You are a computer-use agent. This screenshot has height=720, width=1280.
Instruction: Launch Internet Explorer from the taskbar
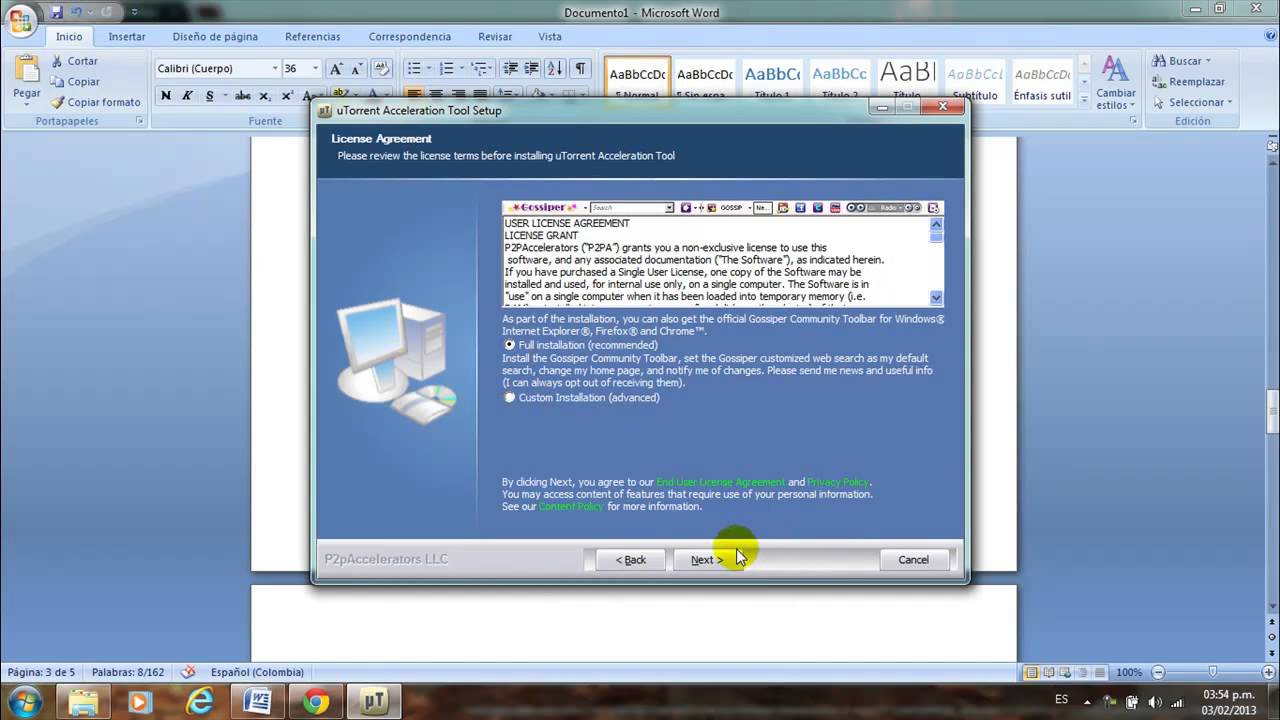[x=198, y=702]
